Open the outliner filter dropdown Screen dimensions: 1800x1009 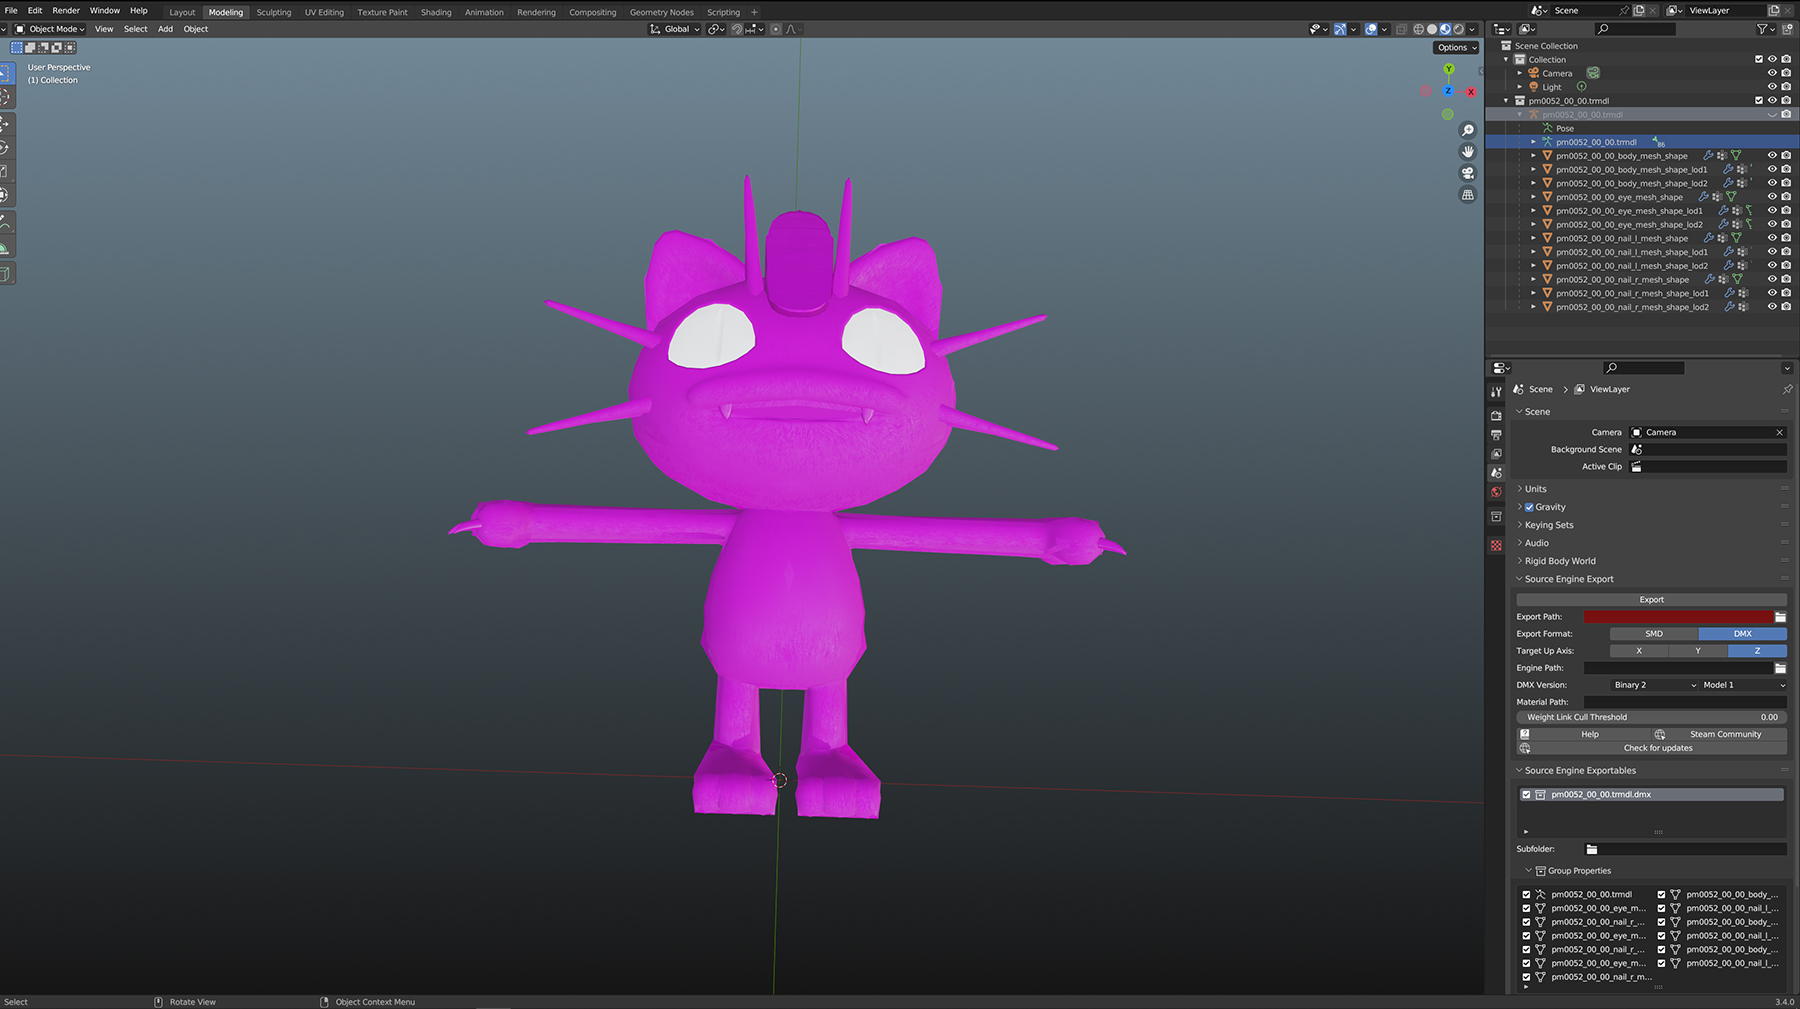[x=1765, y=29]
